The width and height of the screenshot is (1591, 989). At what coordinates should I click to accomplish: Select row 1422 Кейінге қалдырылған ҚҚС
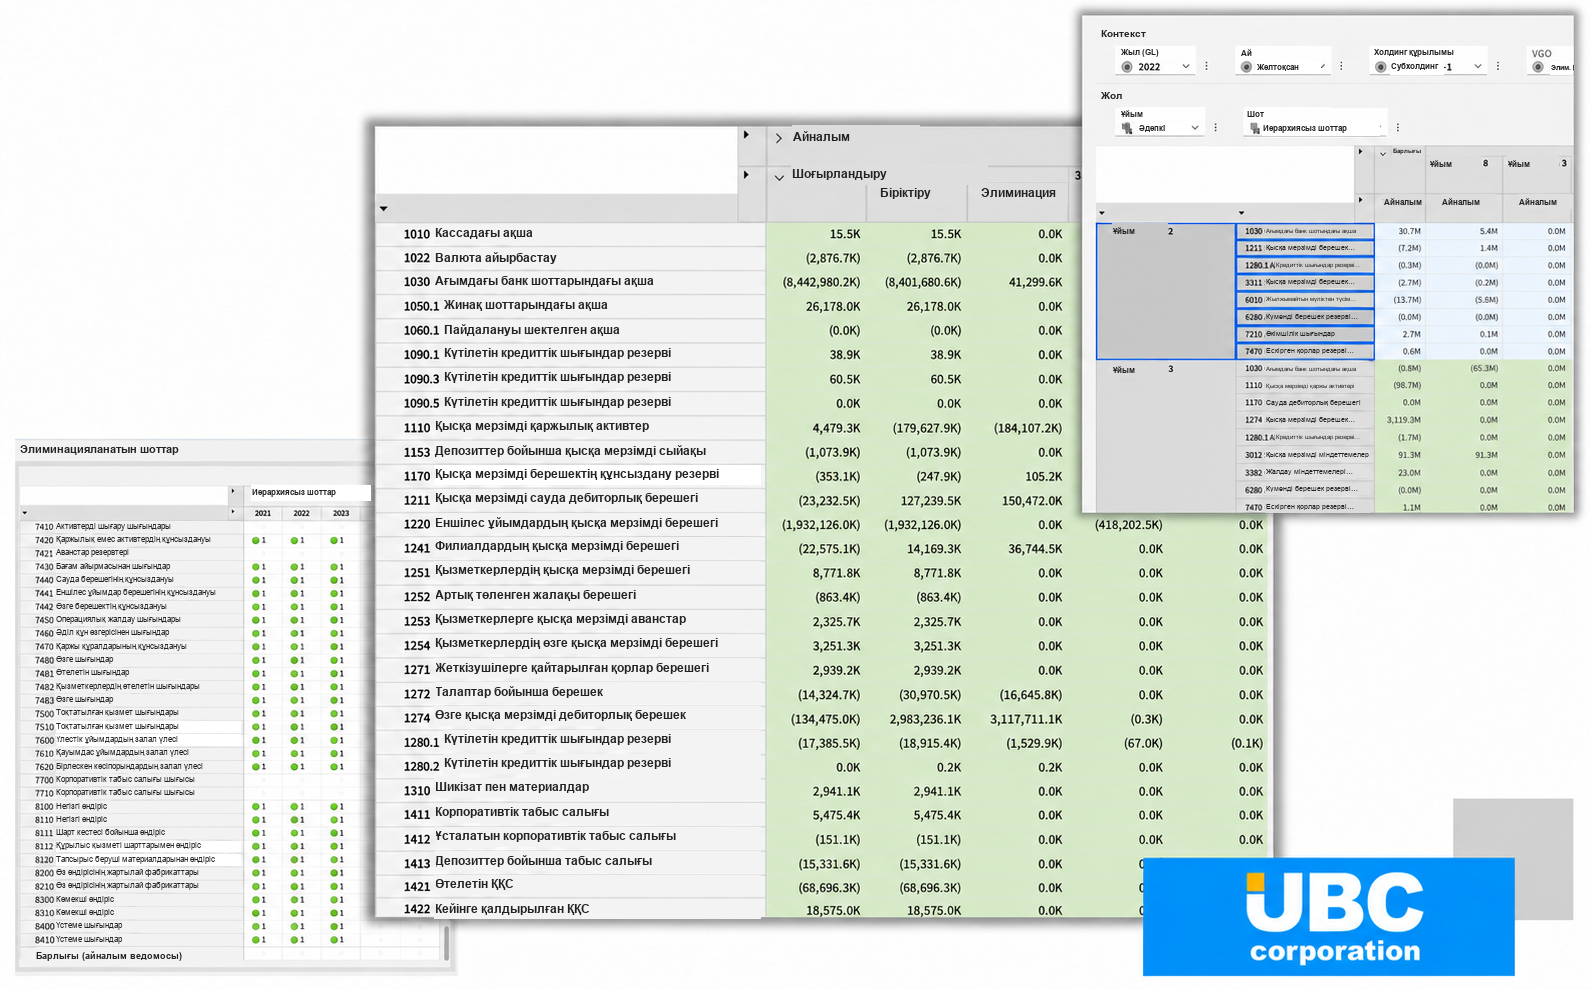(571, 909)
